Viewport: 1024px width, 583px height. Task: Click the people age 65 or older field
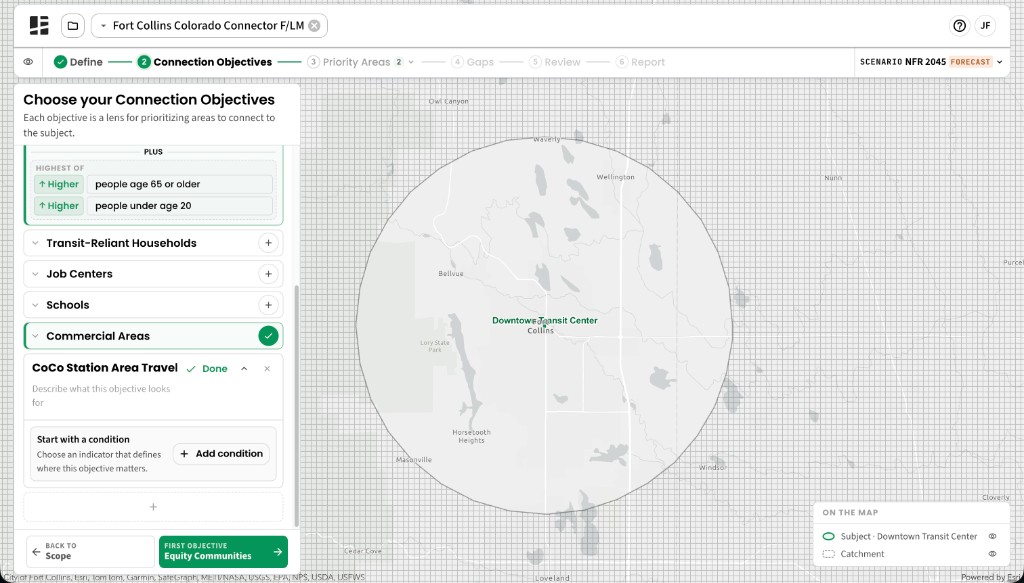click(180, 184)
